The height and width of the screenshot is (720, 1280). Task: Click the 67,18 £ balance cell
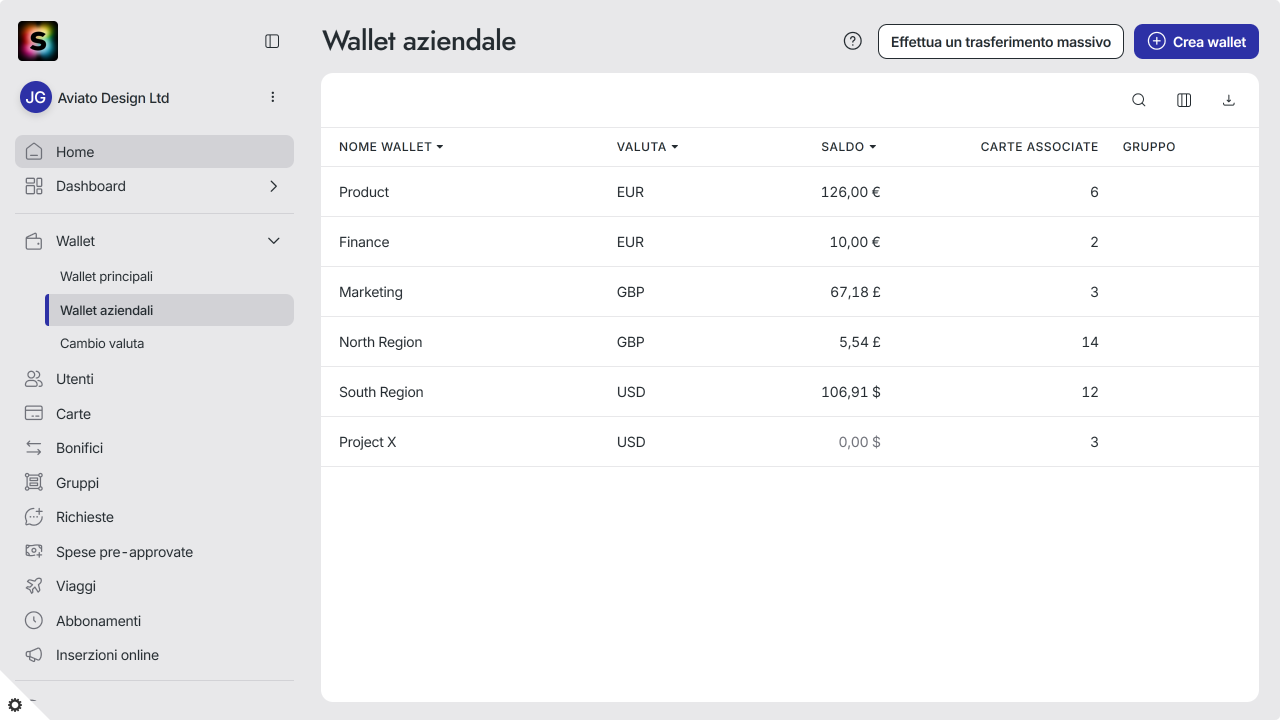[855, 292]
